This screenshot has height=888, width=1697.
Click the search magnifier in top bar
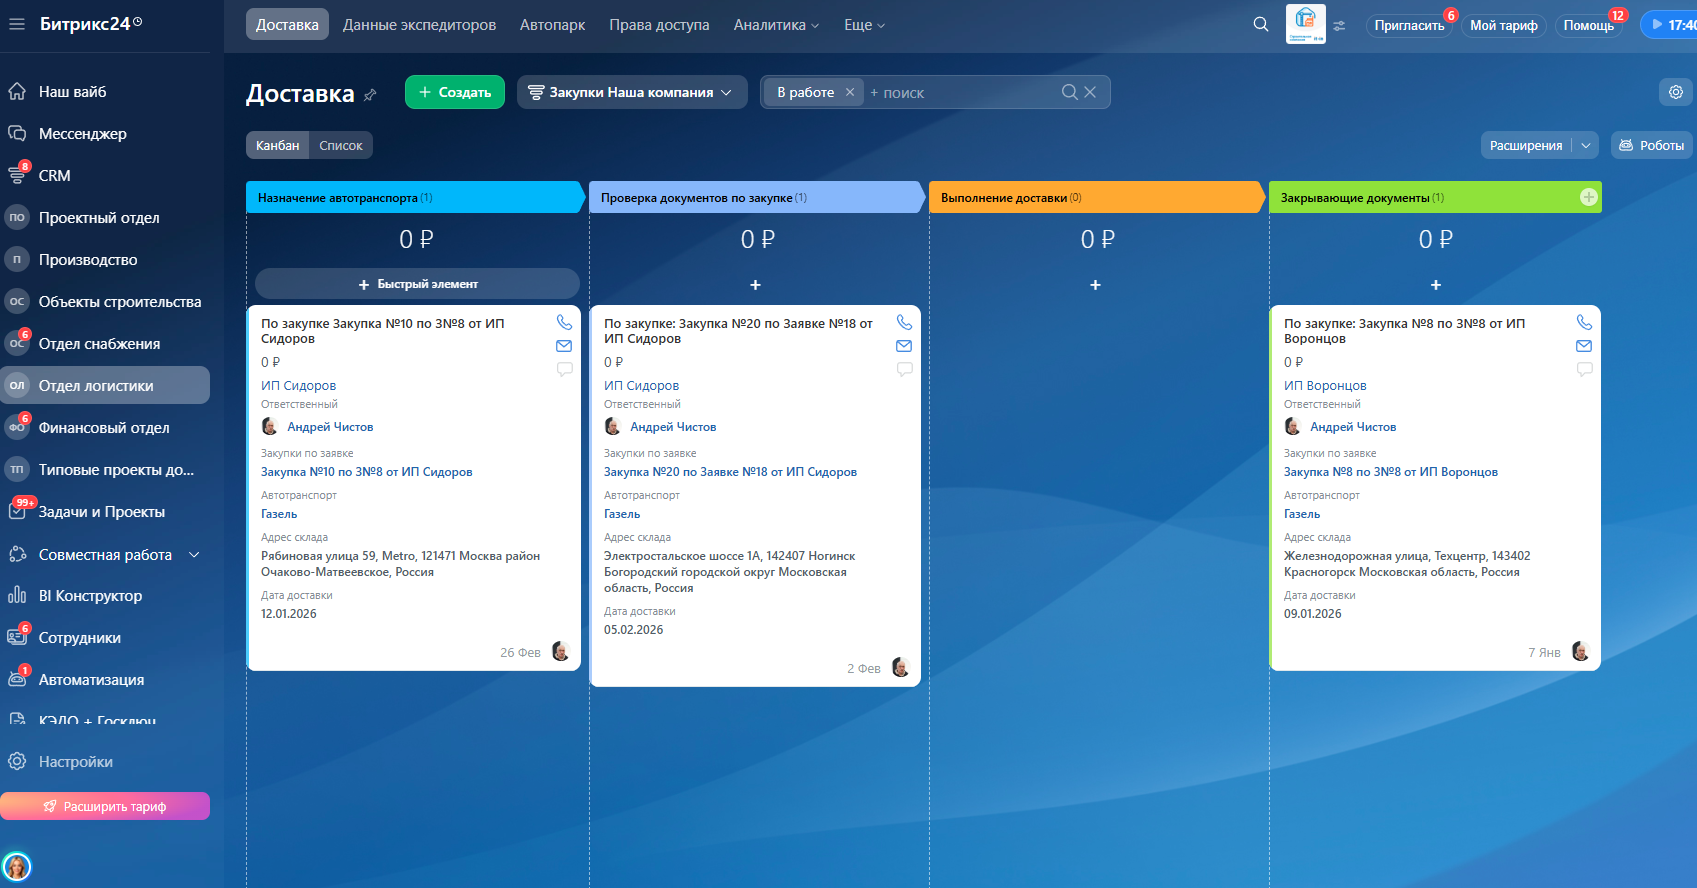(x=1261, y=24)
